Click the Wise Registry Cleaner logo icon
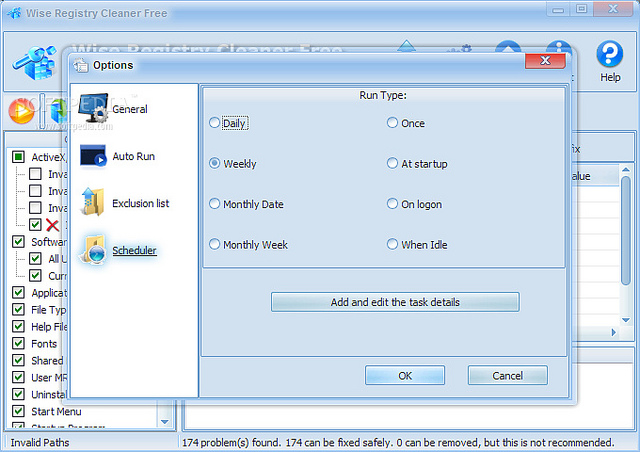 (x=37, y=63)
